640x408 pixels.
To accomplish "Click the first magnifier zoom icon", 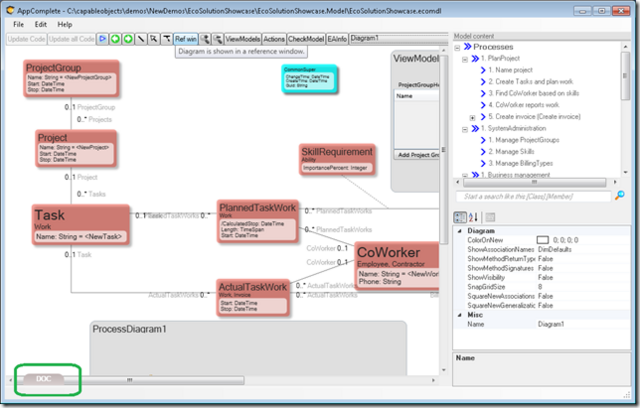I will [x=205, y=39].
